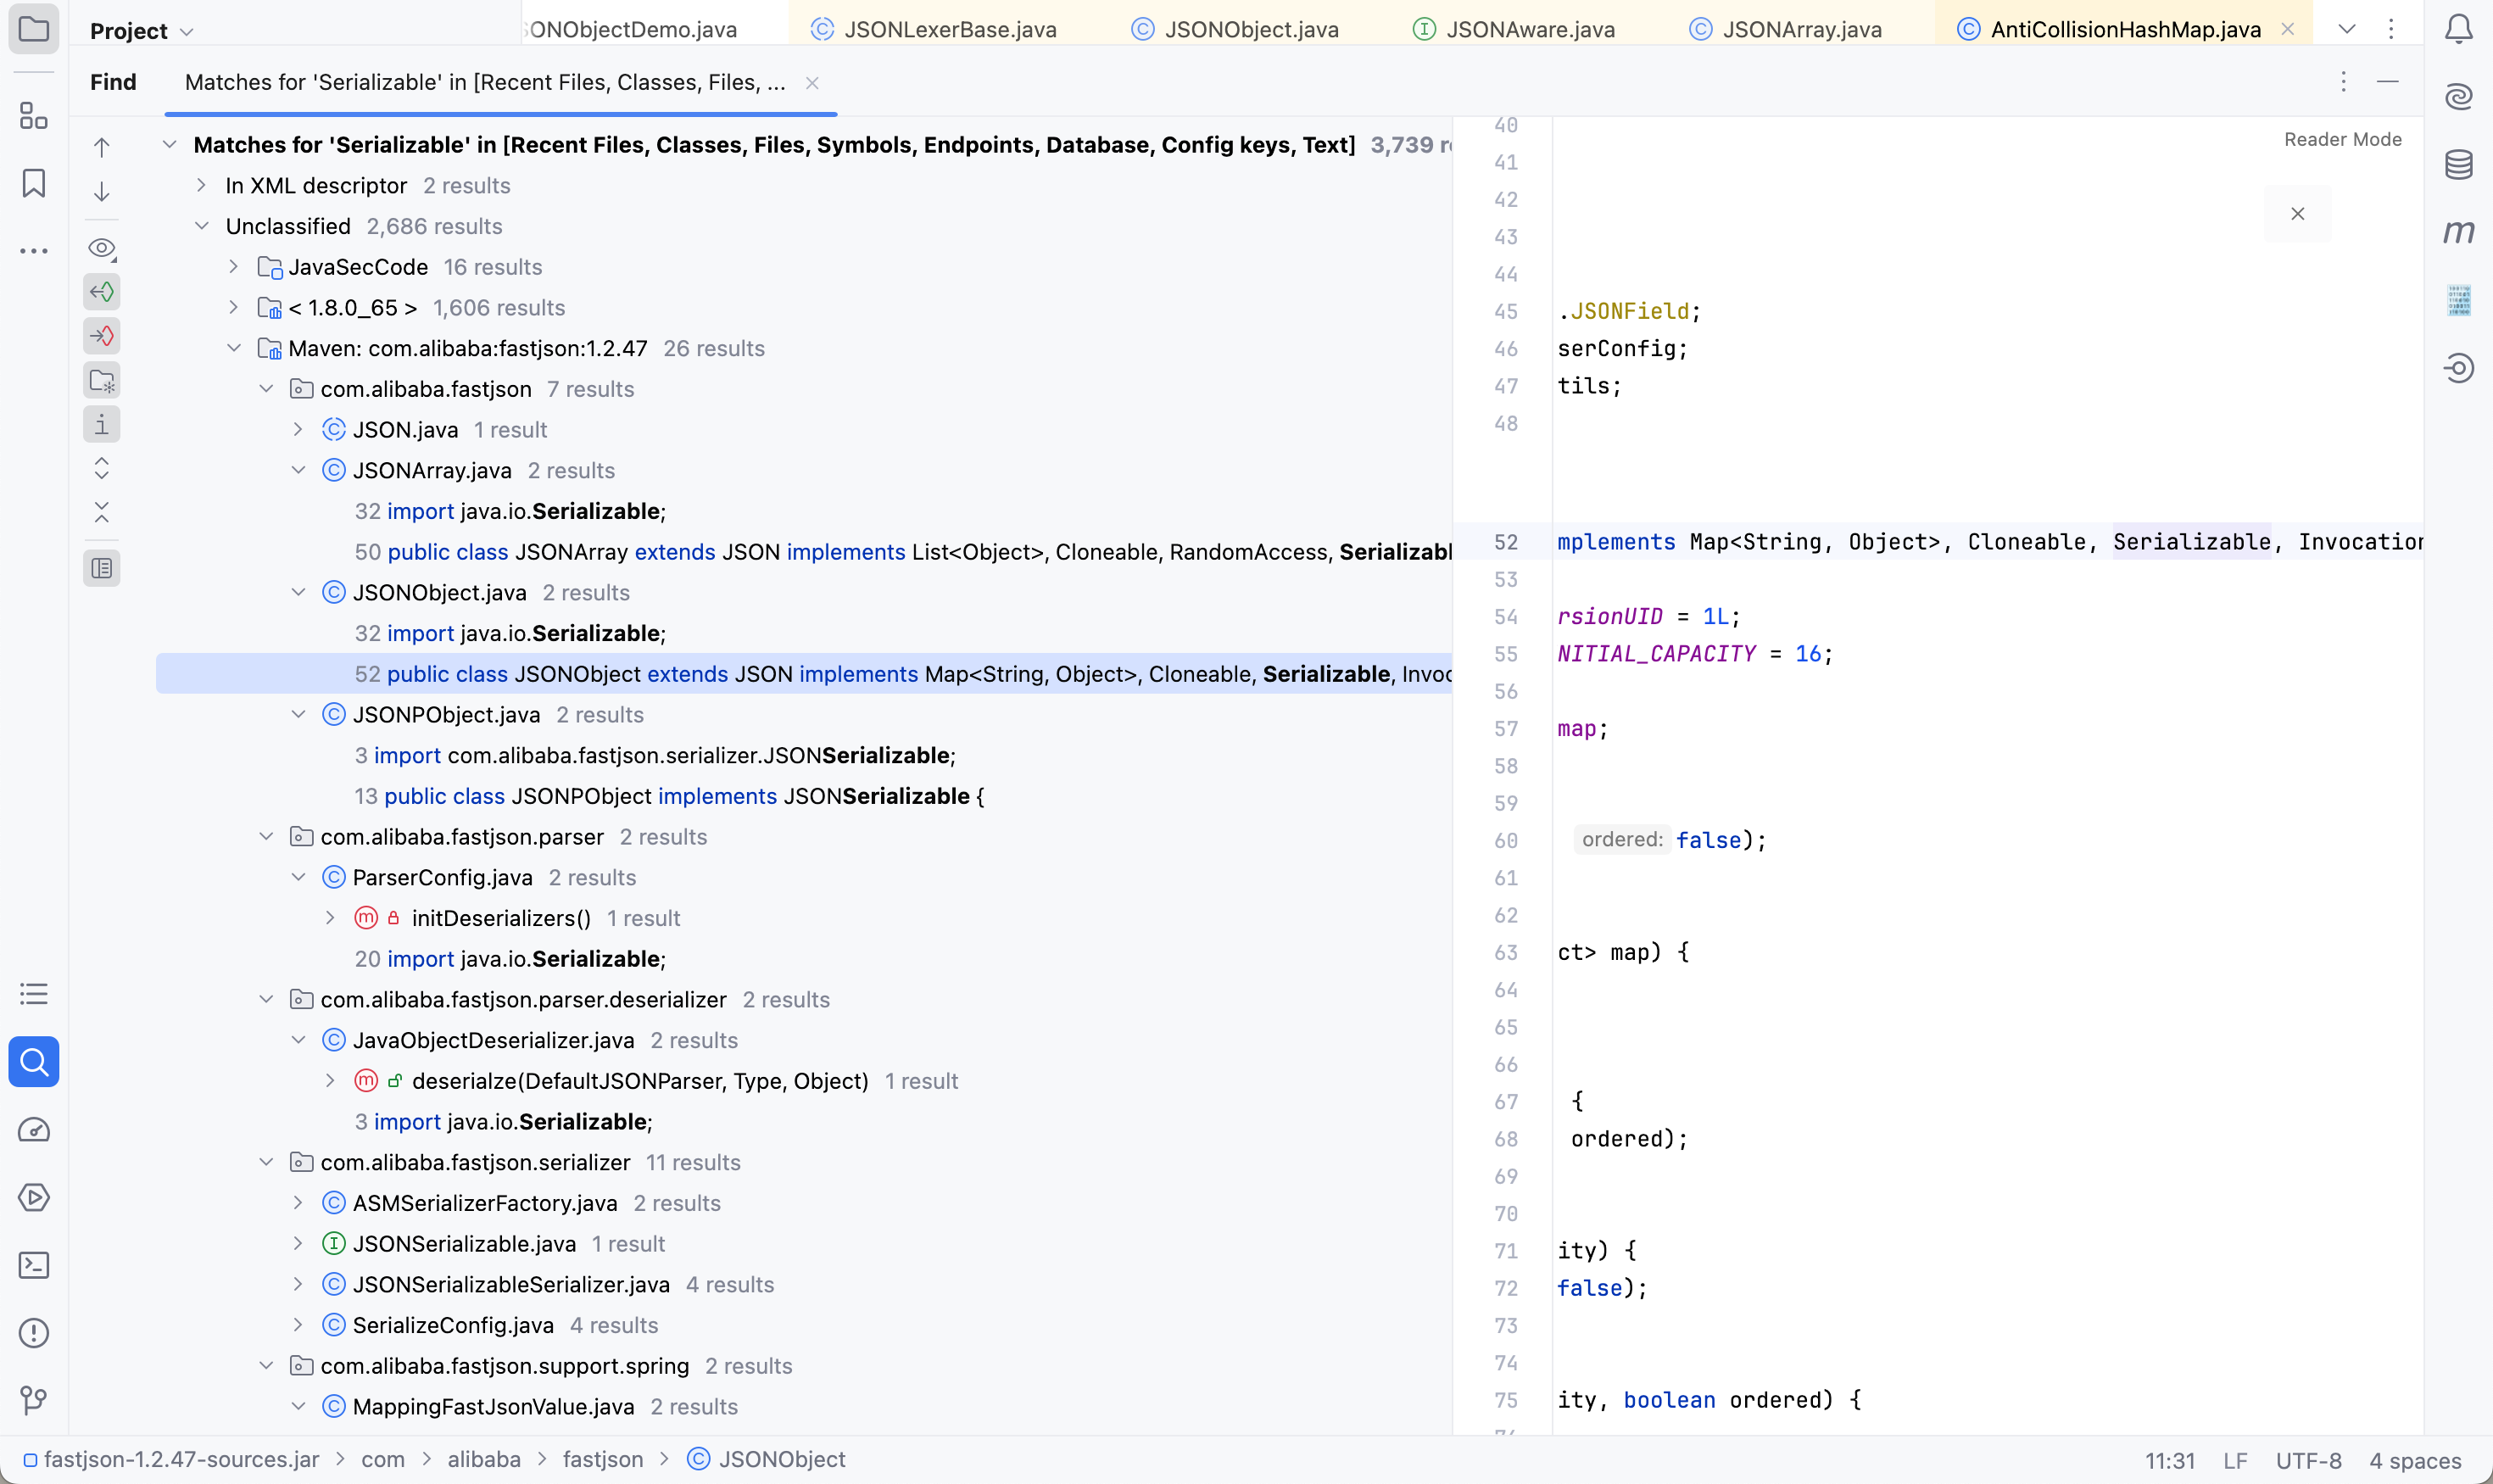2493x1484 pixels.
Task: Toggle show read access filter button
Action: pos(102,292)
